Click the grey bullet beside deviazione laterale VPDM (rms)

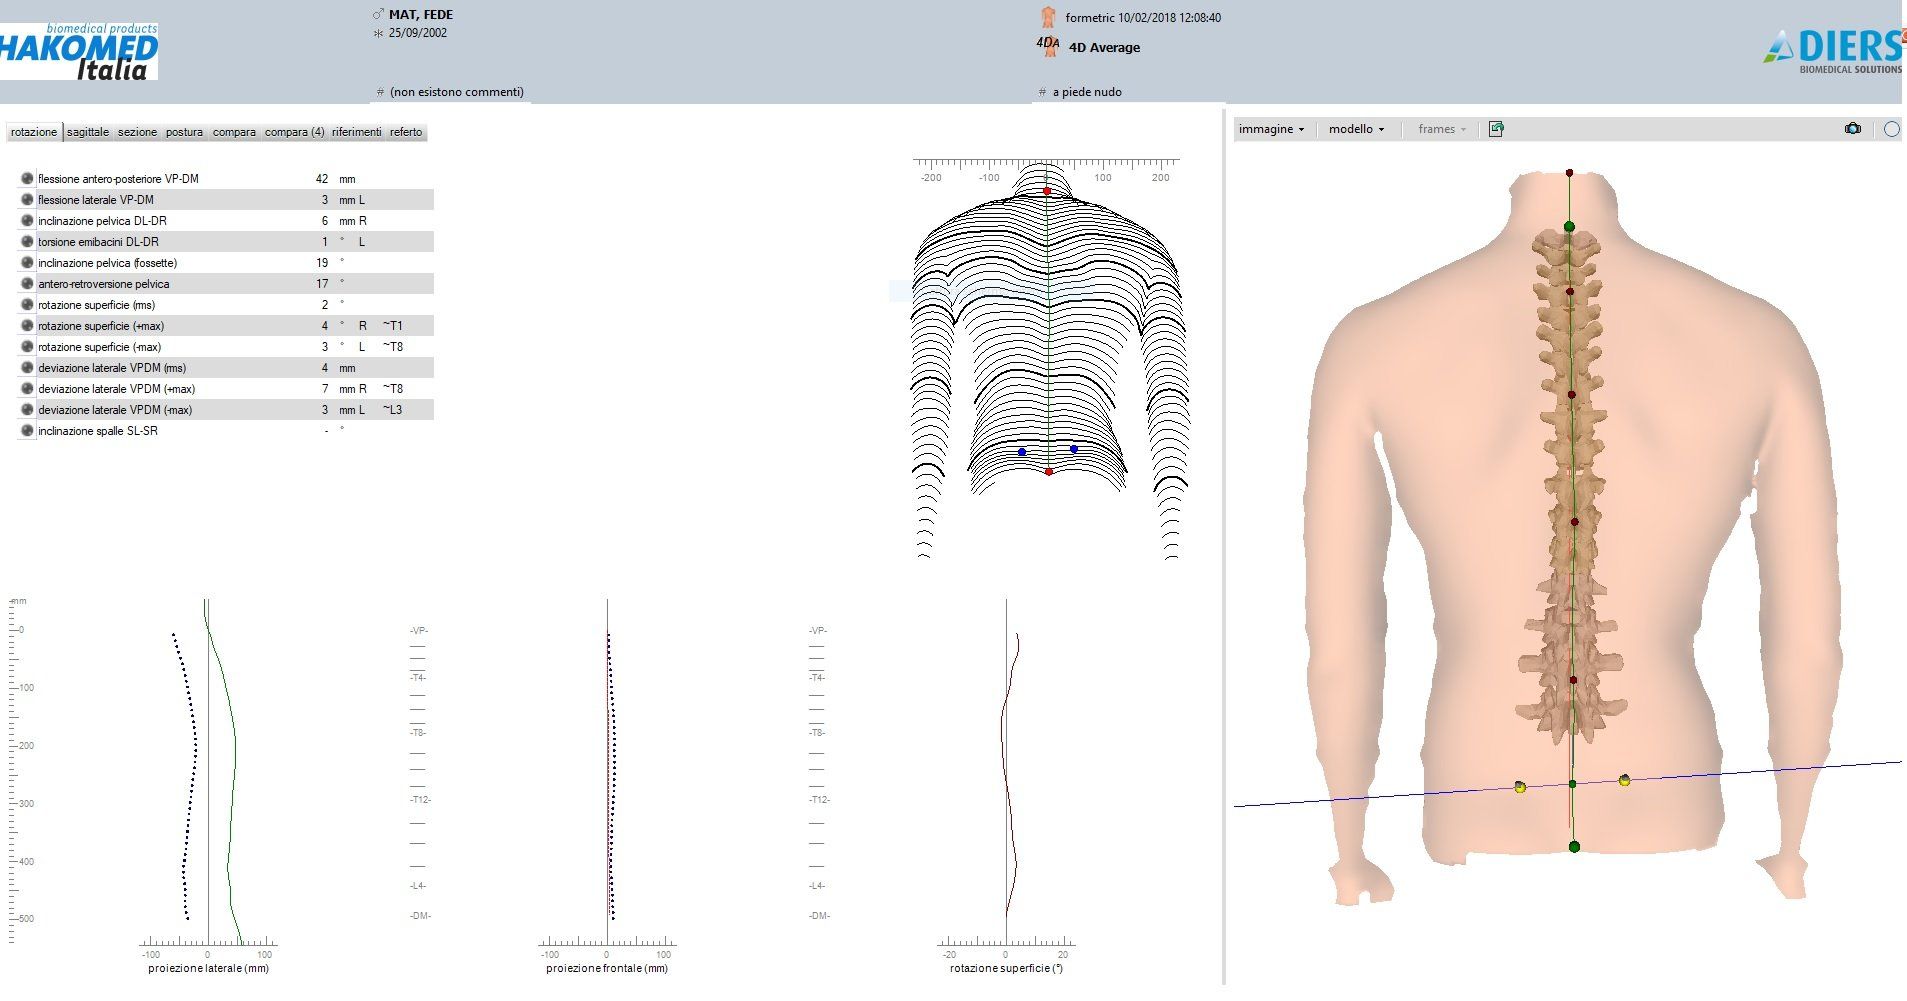[x=27, y=367]
